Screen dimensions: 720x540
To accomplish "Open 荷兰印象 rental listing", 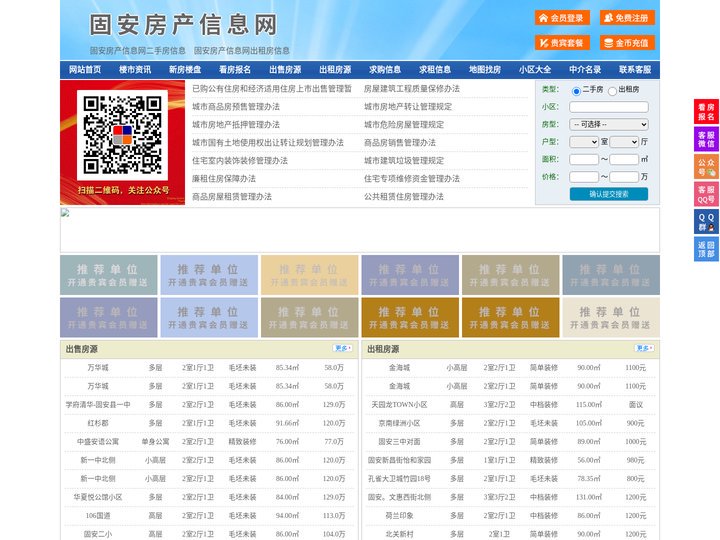I will (x=399, y=515).
